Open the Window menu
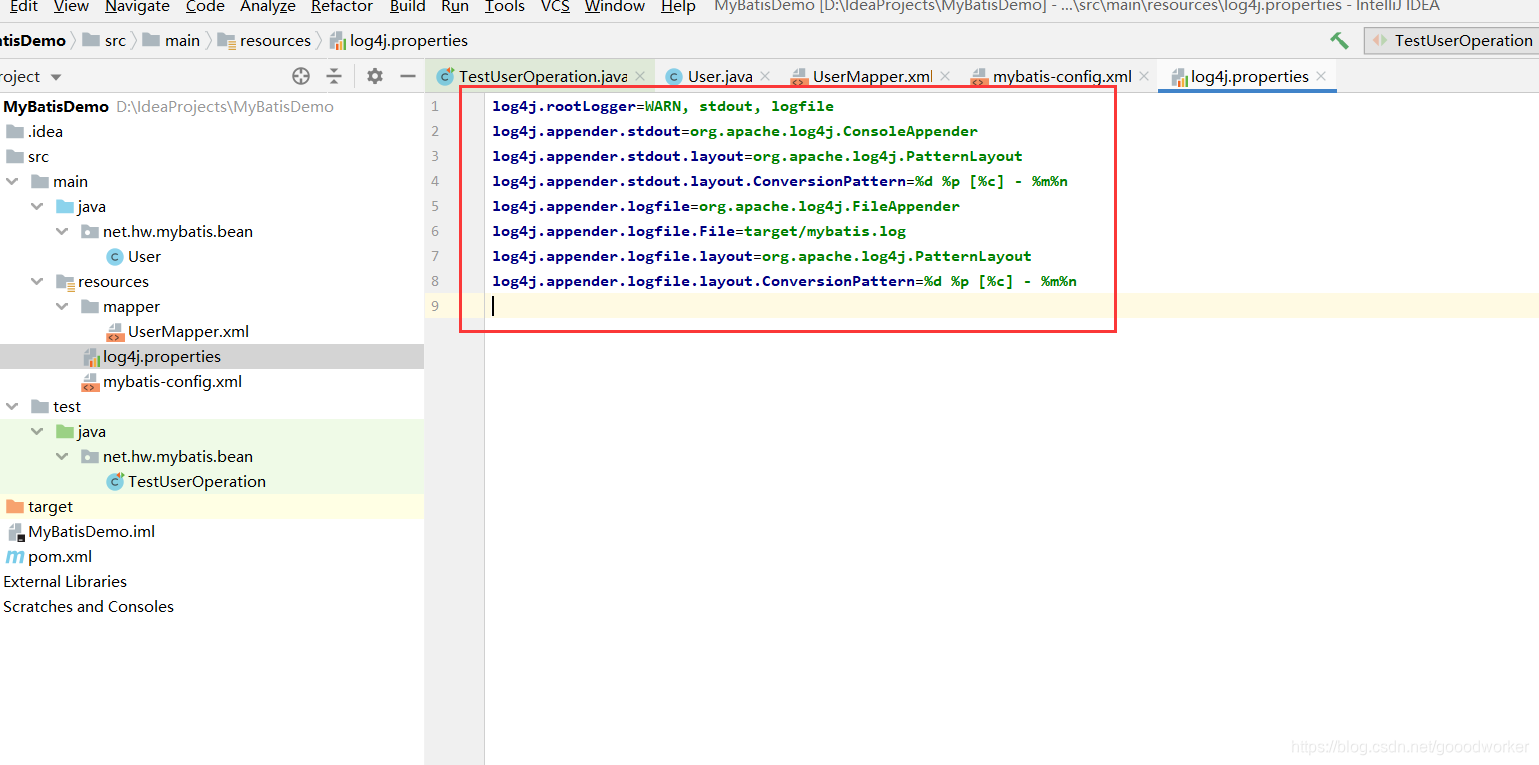This screenshot has width=1539, height=765. [x=615, y=7]
